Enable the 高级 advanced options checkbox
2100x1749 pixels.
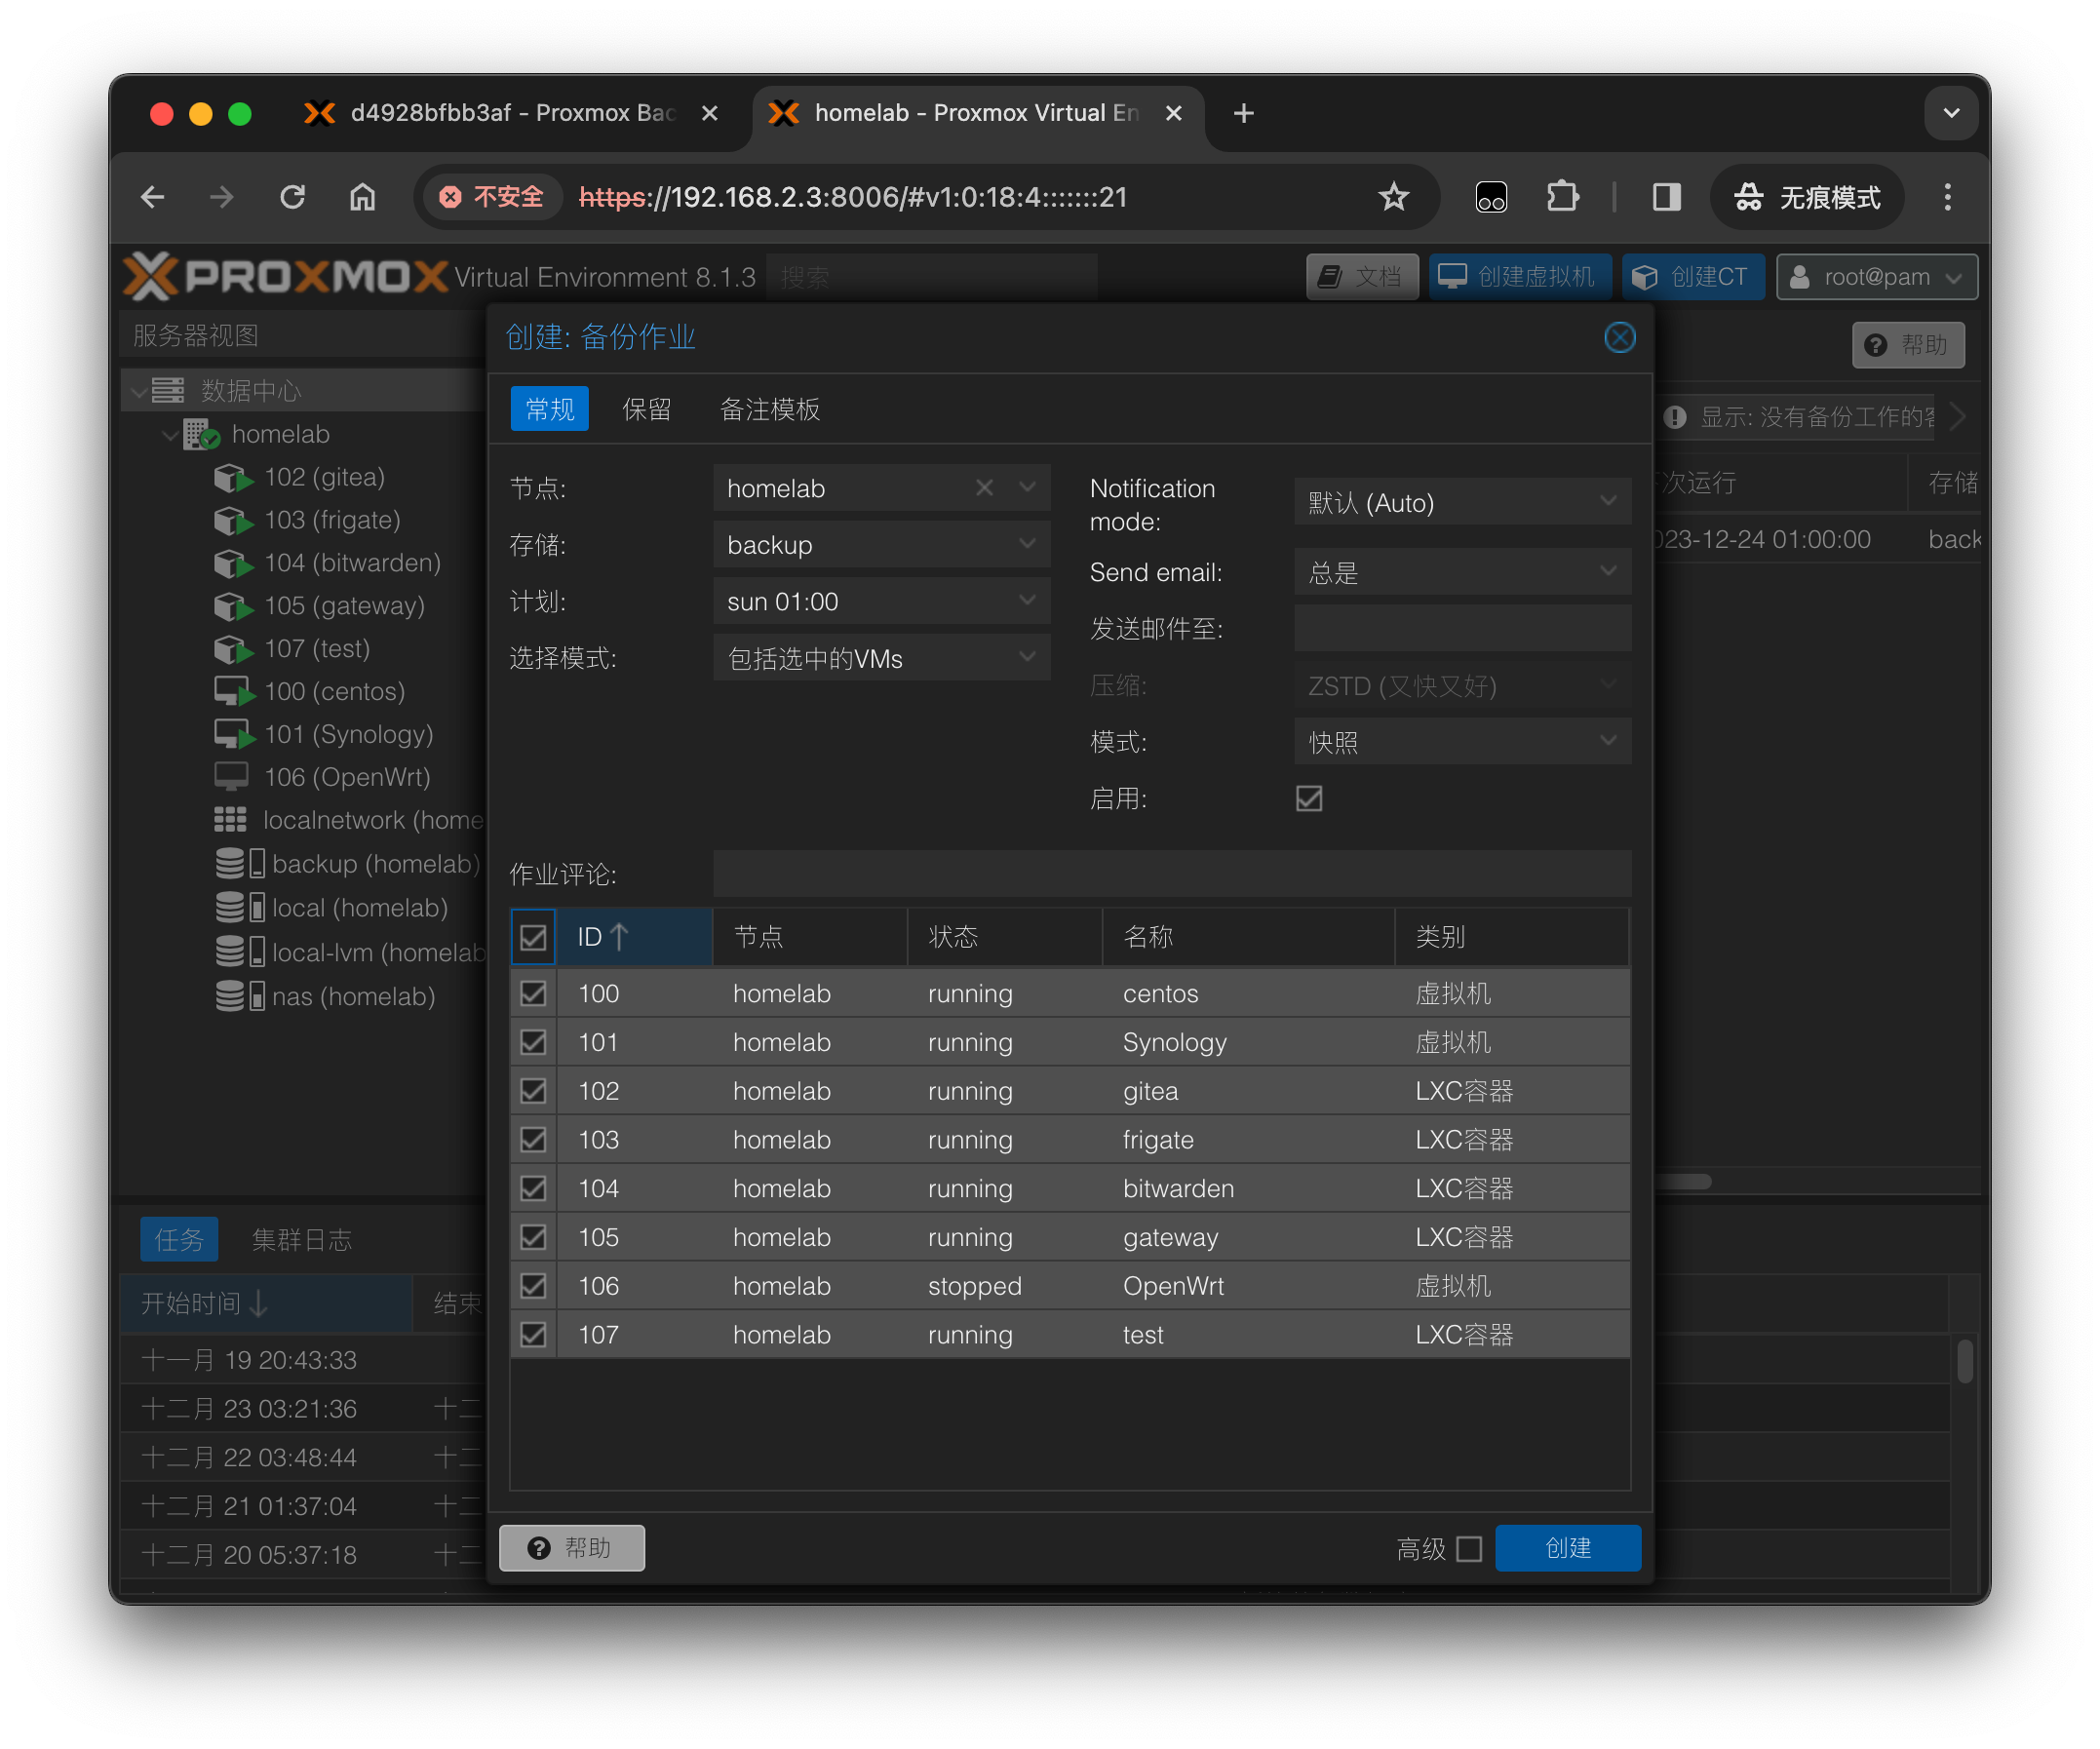tap(1469, 1549)
